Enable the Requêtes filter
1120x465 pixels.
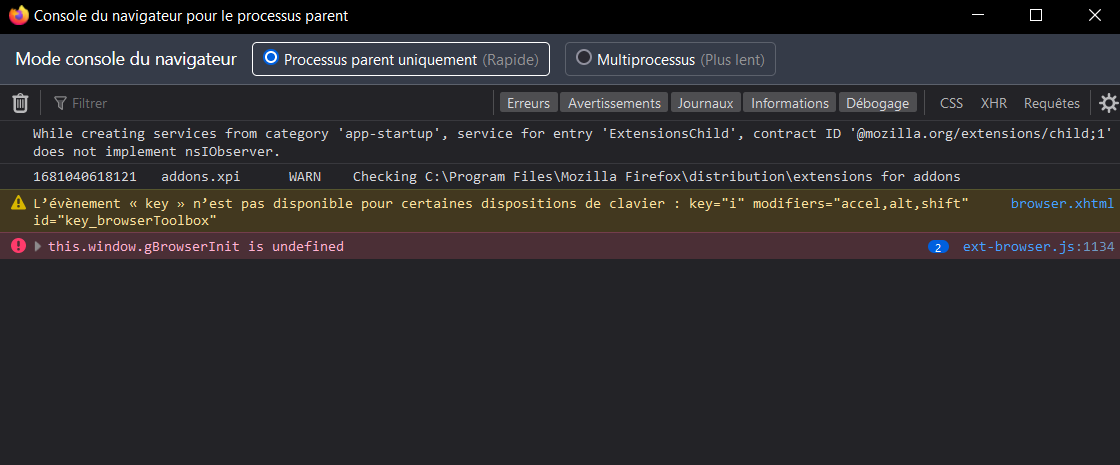click(1051, 103)
